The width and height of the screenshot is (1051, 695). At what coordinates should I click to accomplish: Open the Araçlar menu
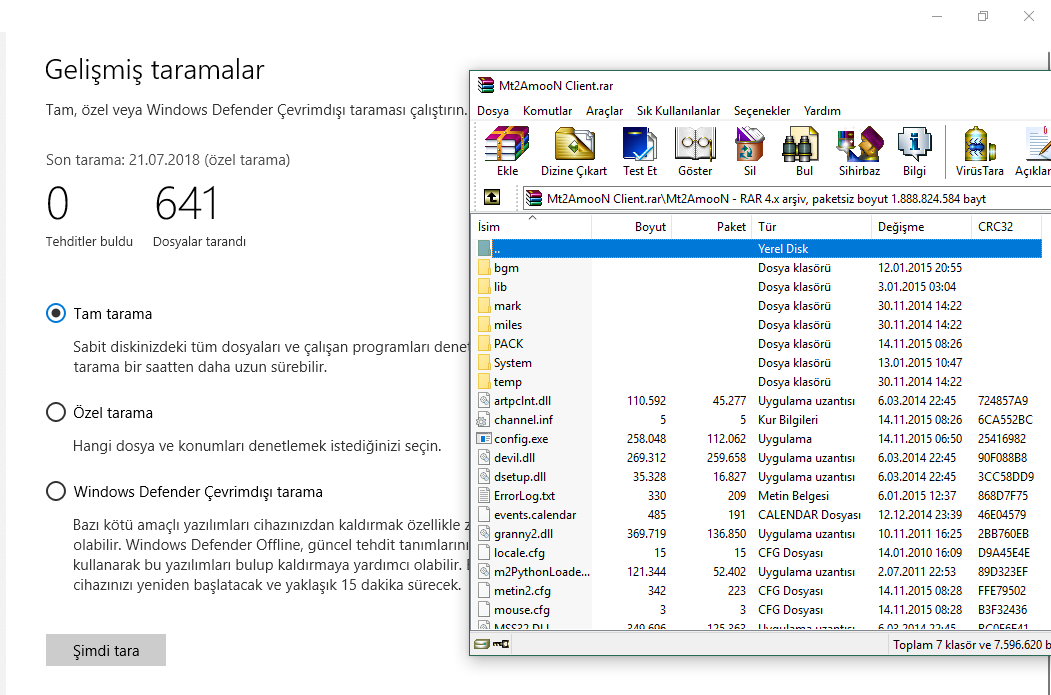pos(605,111)
